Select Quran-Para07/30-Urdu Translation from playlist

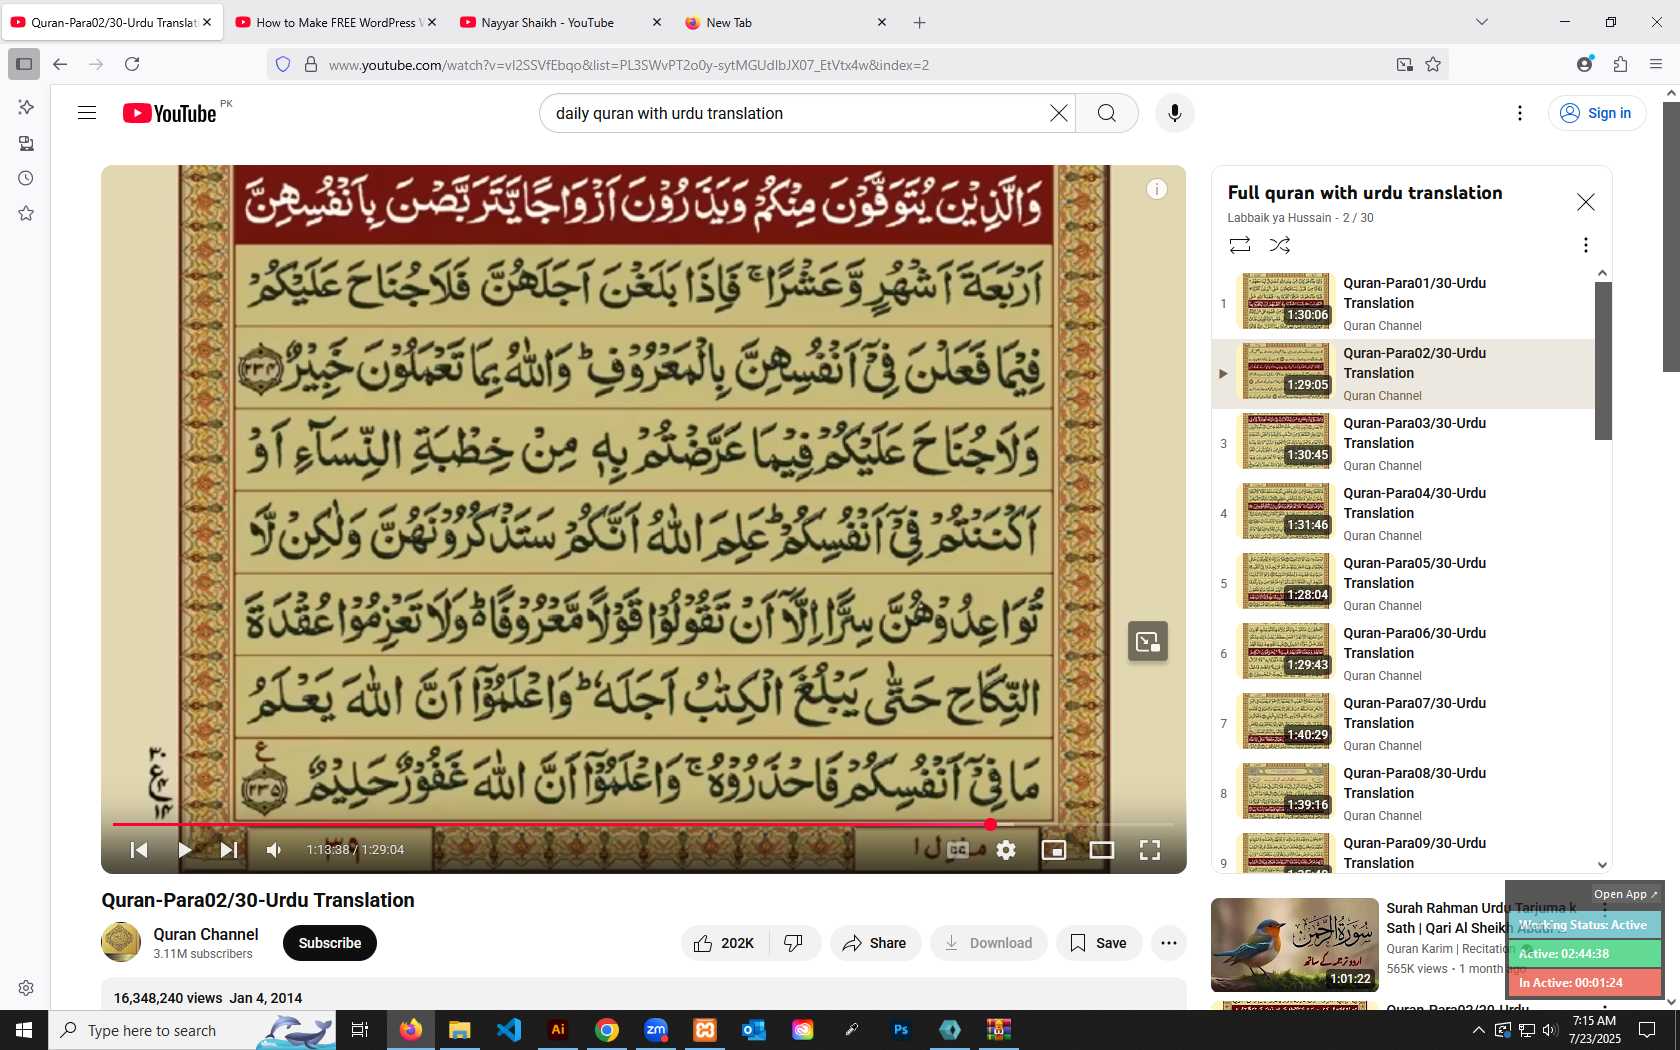pyautogui.click(x=1402, y=724)
